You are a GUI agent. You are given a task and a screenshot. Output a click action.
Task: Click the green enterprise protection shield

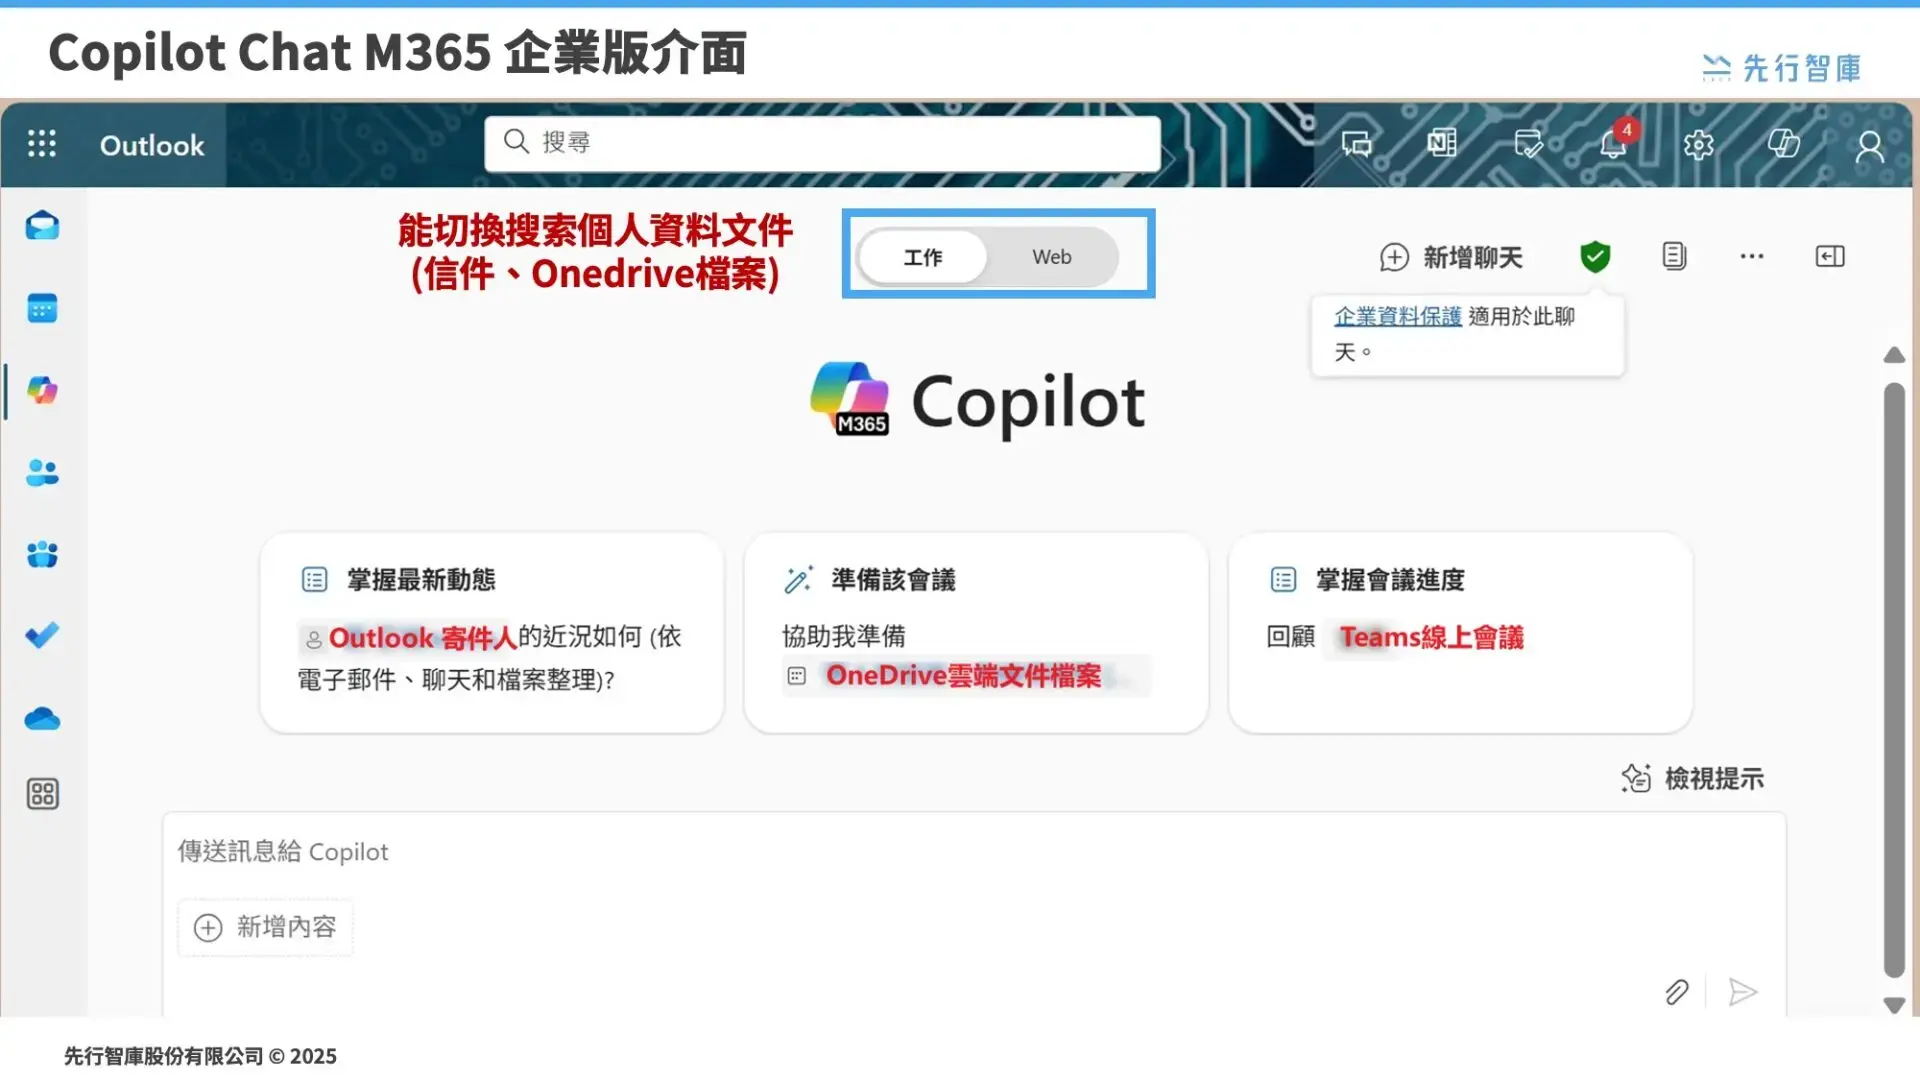pos(1595,257)
